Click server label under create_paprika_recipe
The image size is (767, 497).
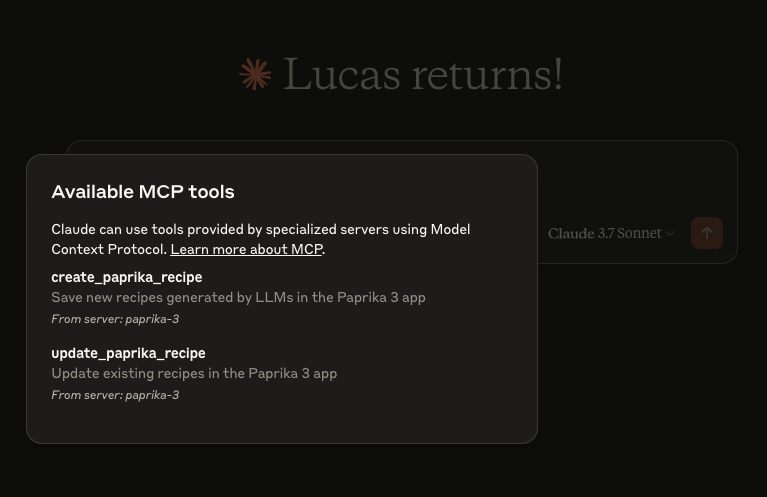[x=115, y=319]
